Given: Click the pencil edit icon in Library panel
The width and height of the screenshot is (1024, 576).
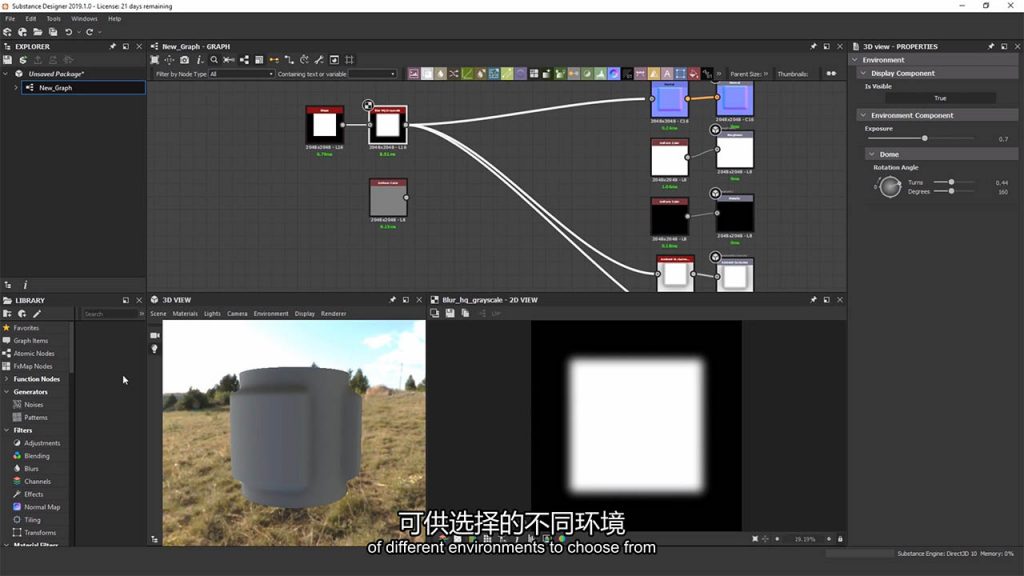Looking at the screenshot, I should click(x=37, y=314).
